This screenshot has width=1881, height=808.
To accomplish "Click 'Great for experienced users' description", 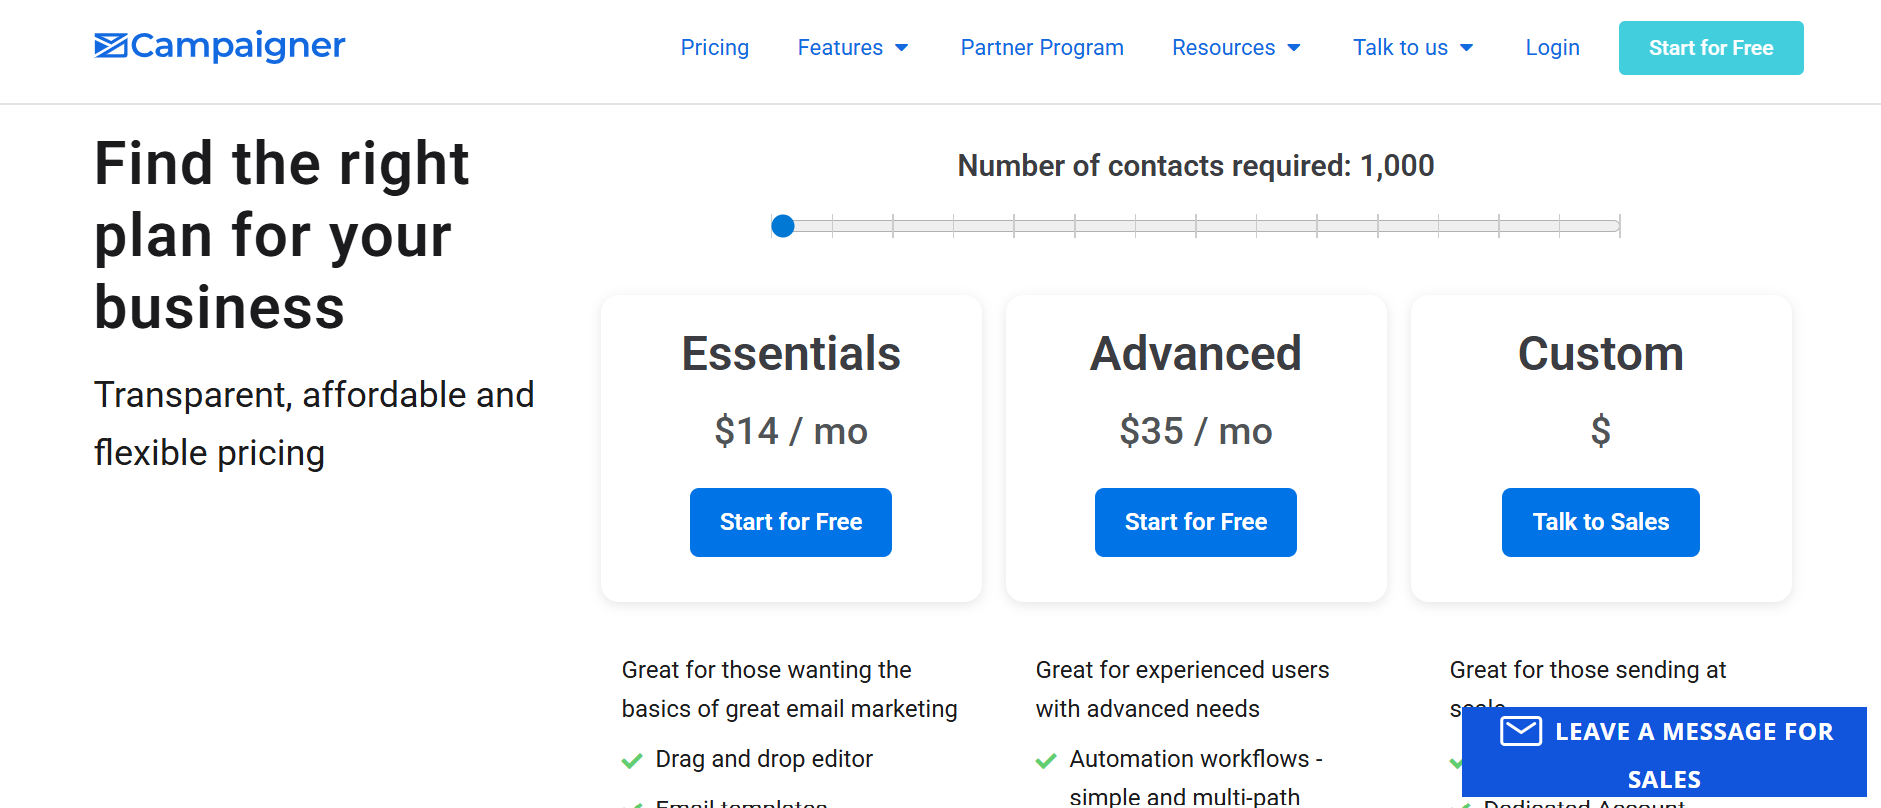I will click(x=1182, y=689).
